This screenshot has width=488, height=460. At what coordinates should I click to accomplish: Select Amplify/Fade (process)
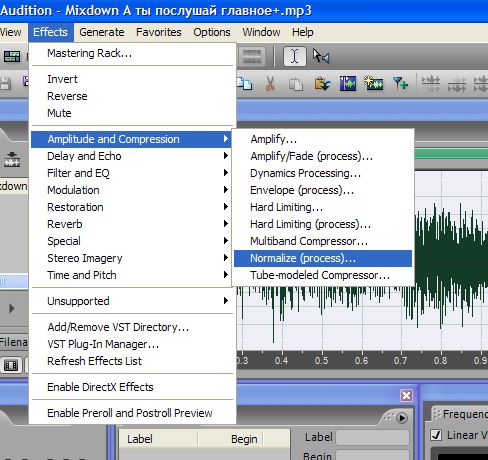pyautogui.click(x=323, y=156)
